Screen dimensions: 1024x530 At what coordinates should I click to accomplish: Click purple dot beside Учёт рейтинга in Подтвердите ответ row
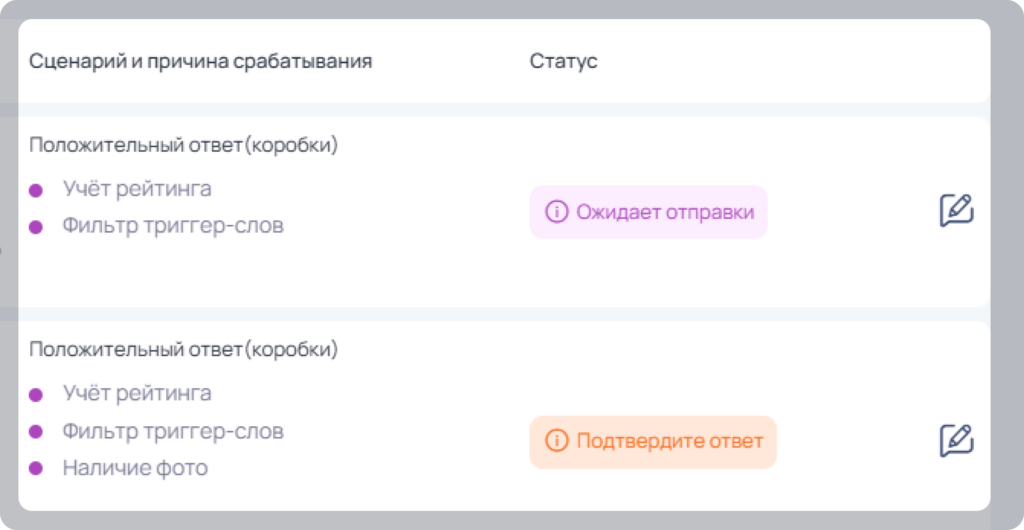(36, 395)
